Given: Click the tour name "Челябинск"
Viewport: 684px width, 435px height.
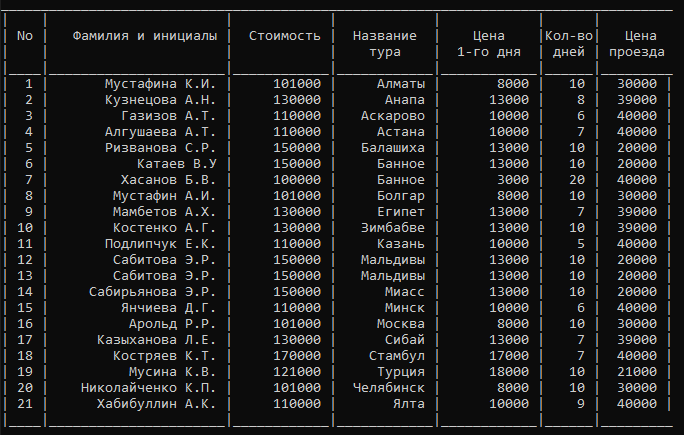Looking at the screenshot, I should click(x=389, y=388).
